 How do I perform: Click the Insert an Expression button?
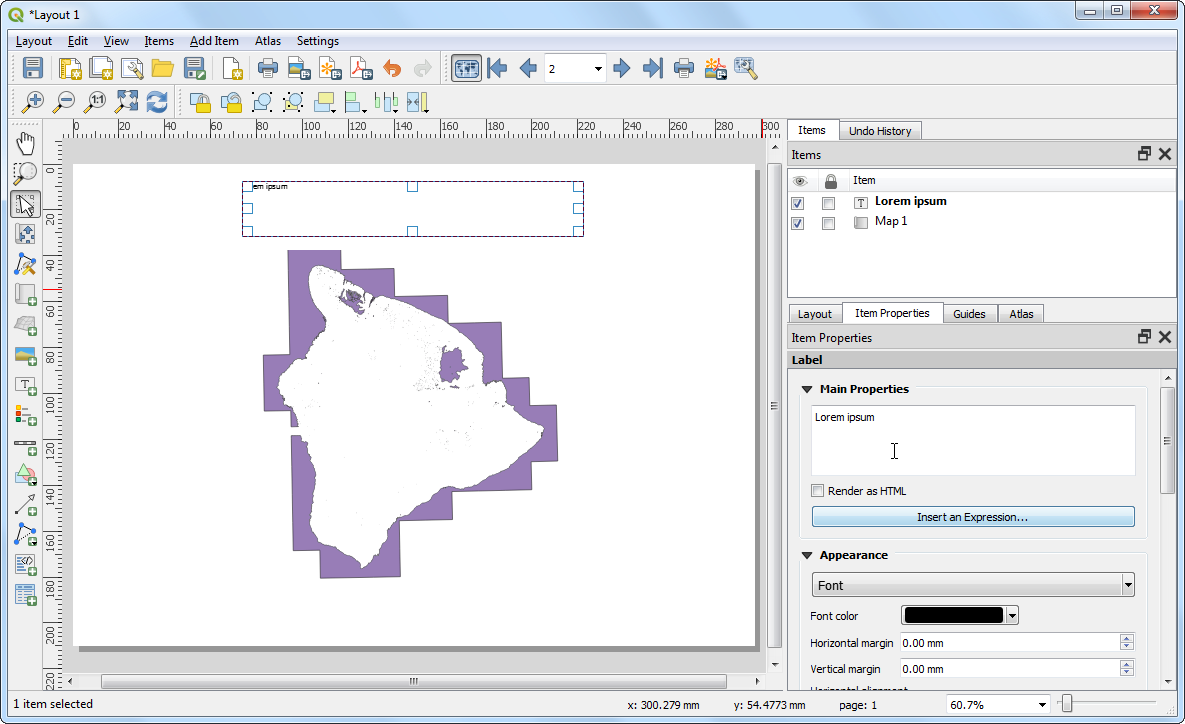tap(972, 517)
